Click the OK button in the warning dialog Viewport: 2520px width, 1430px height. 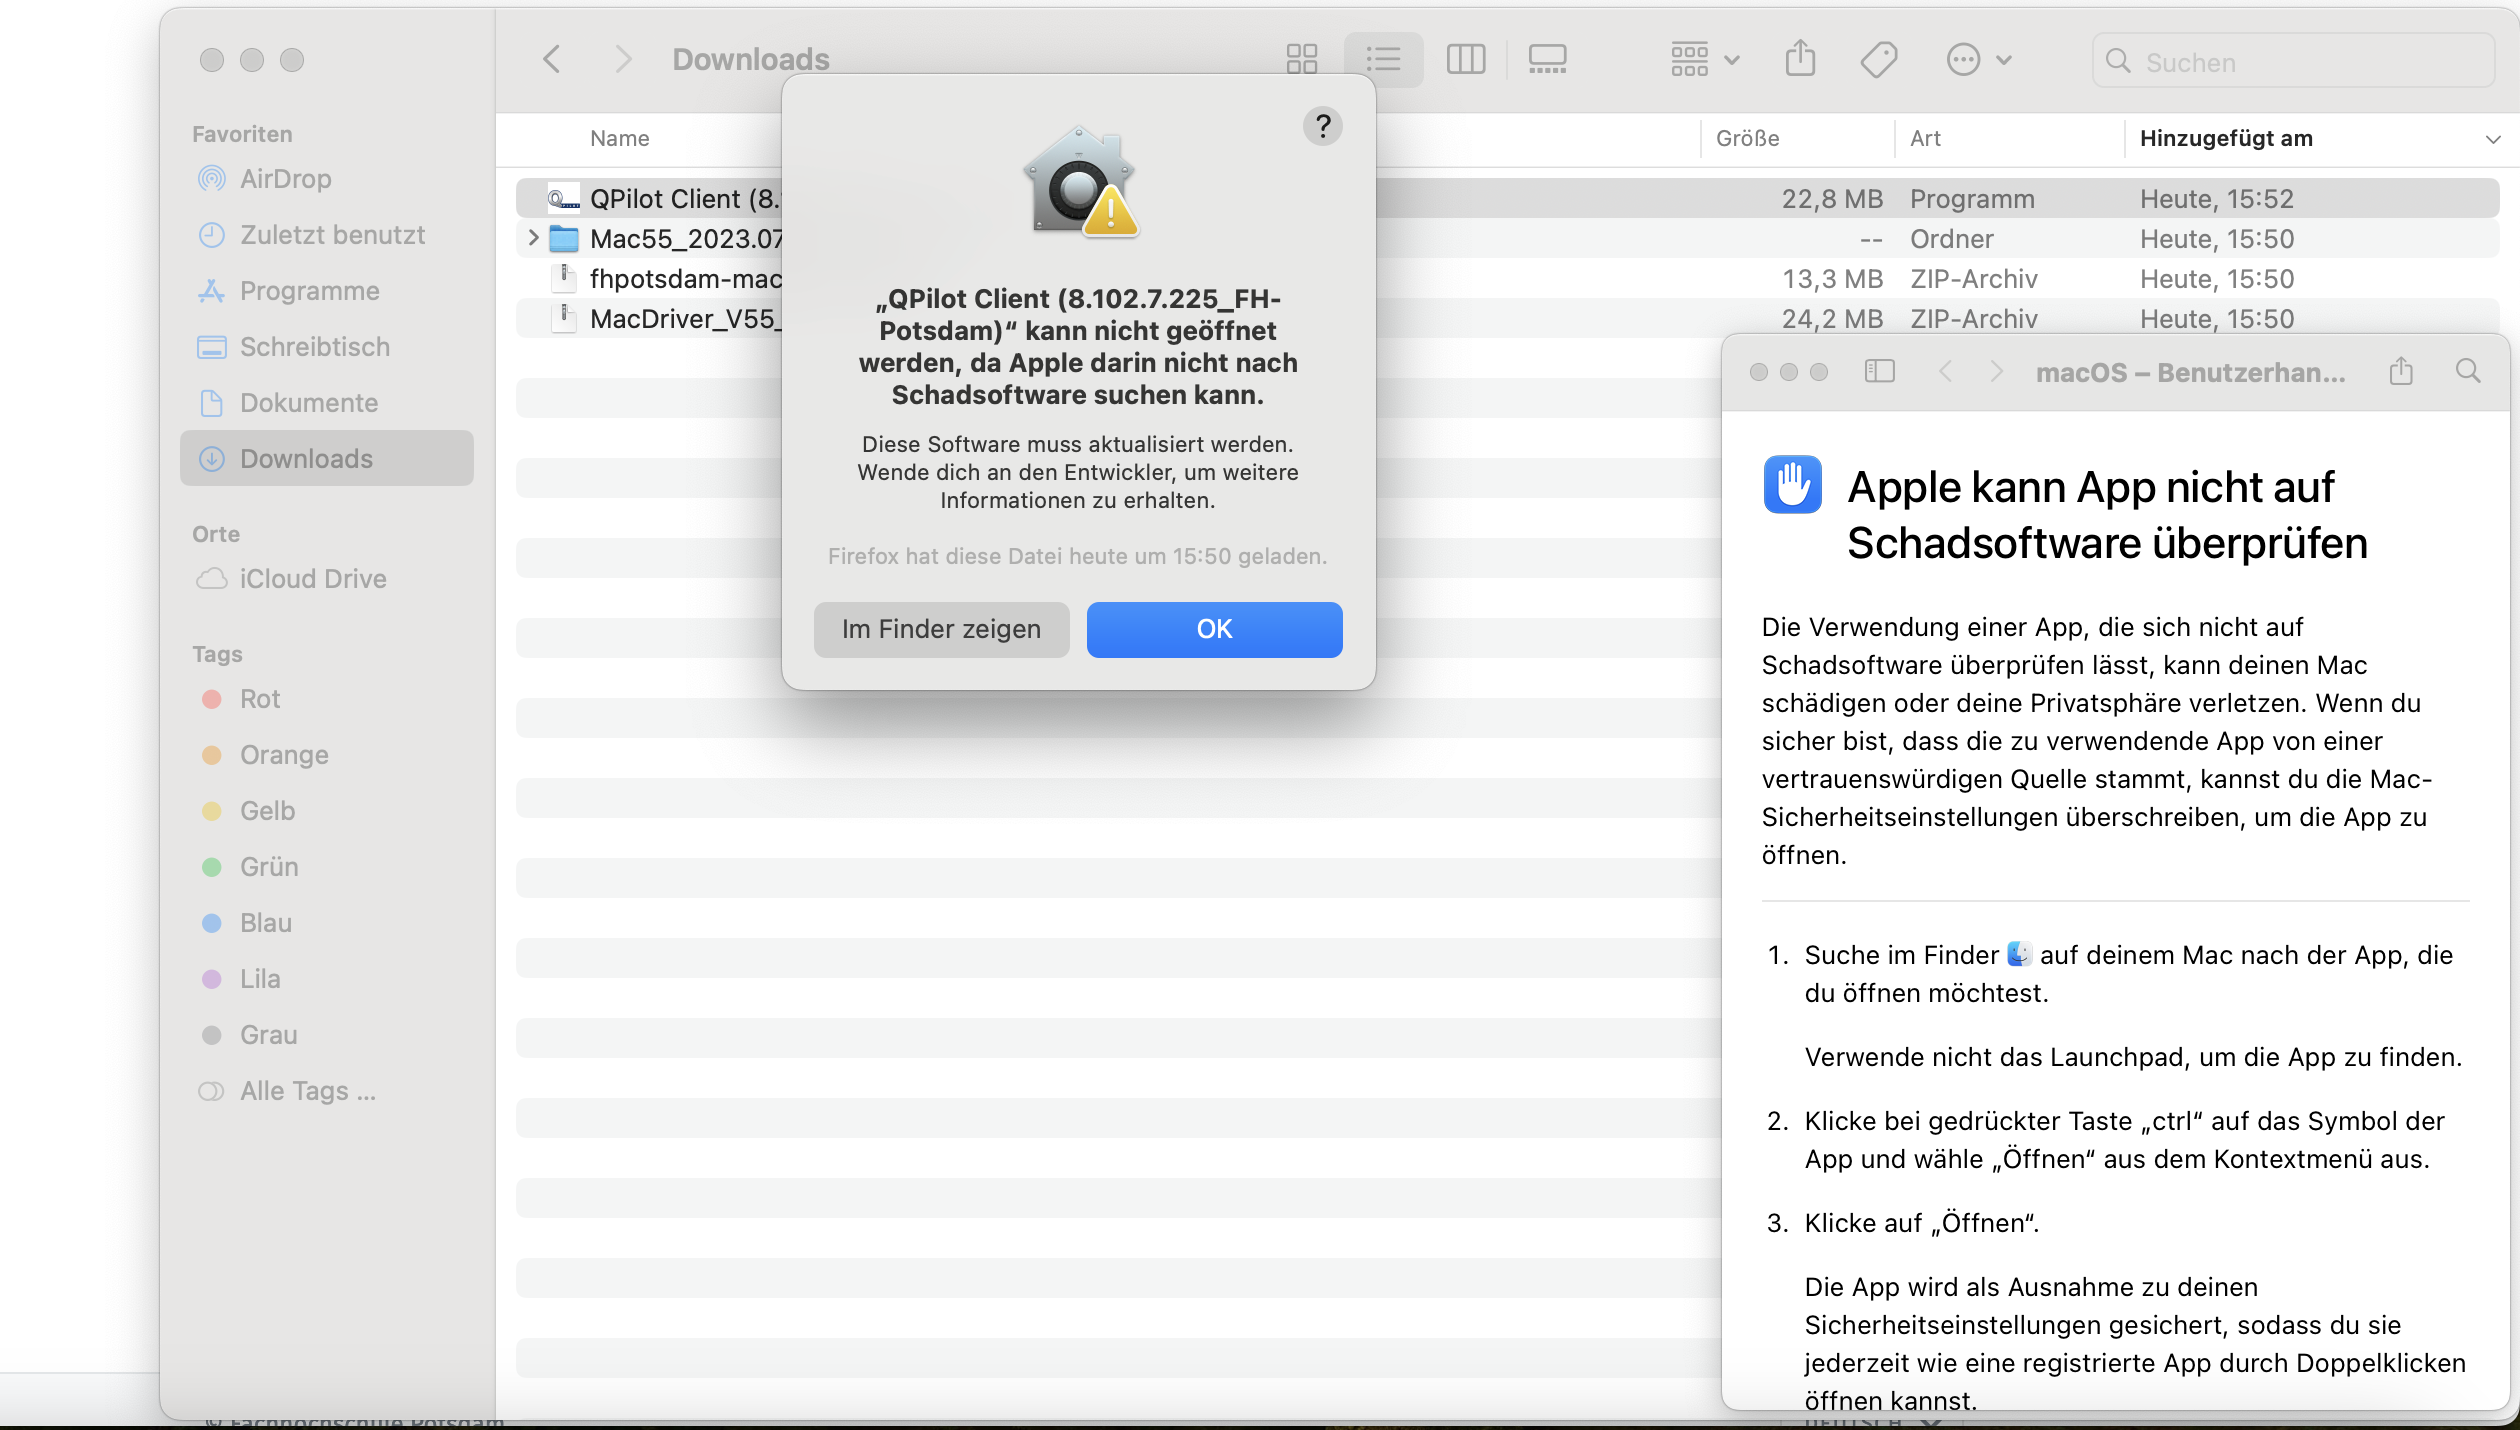point(1214,629)
